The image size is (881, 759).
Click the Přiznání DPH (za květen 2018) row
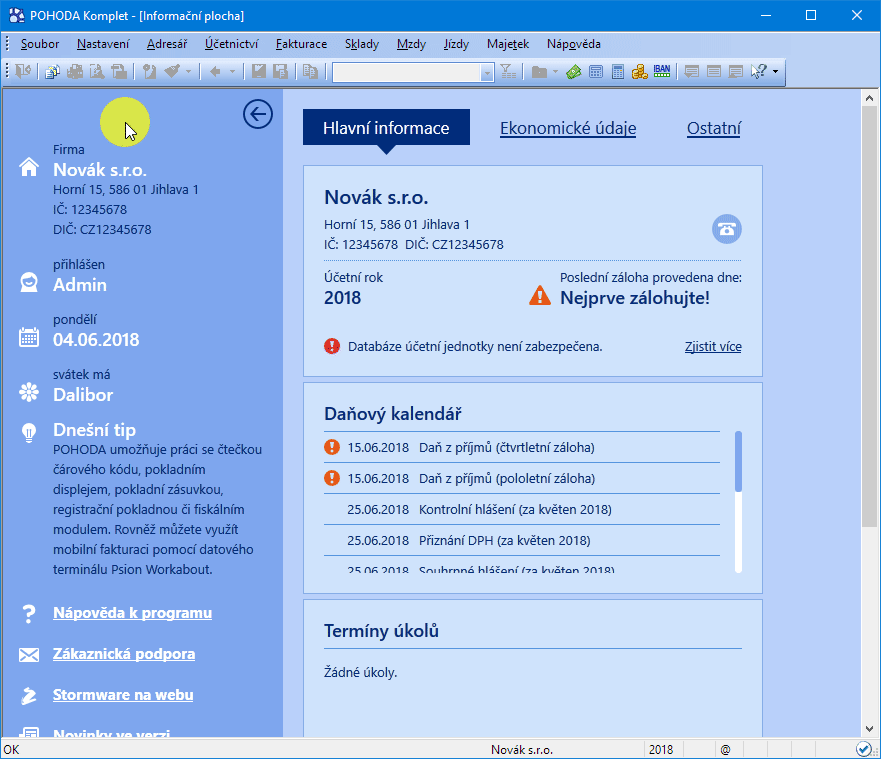522,540
